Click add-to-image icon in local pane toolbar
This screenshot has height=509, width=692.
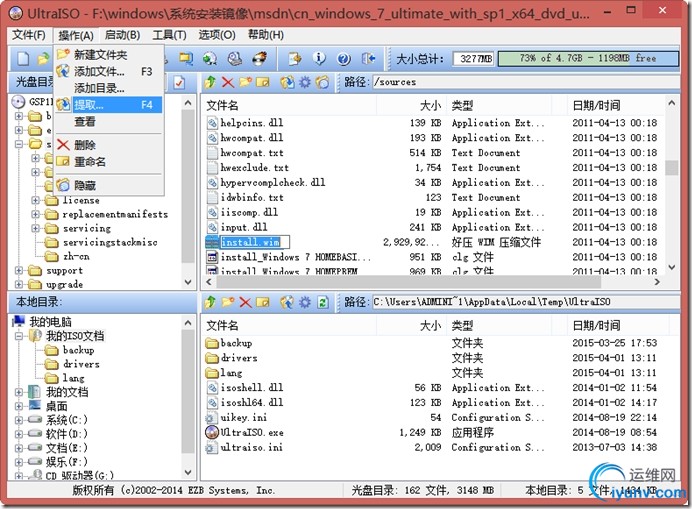click(x=287, y=302)
